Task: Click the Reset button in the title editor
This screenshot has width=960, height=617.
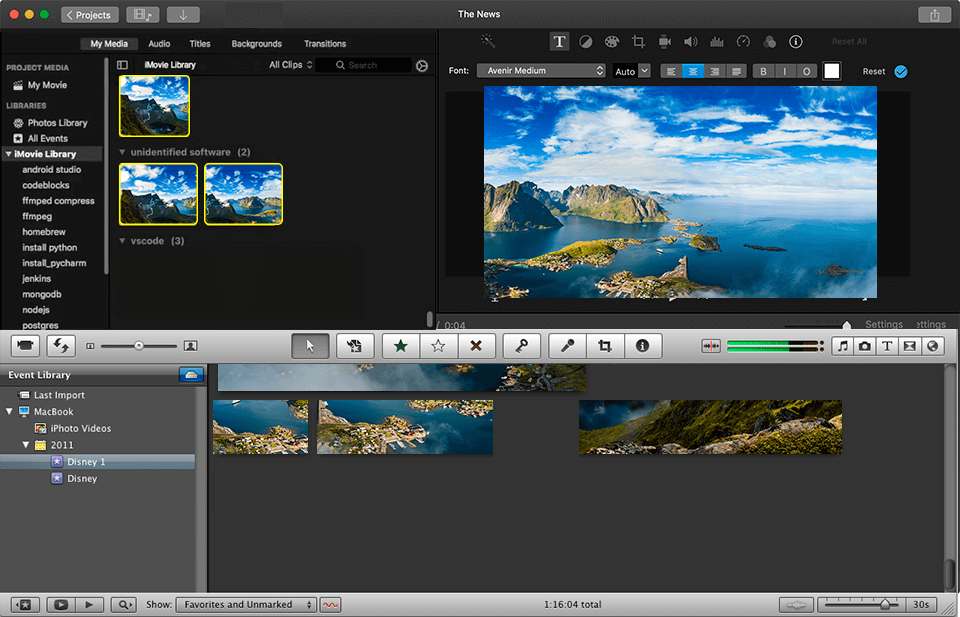Action: (x=874, y=71)
